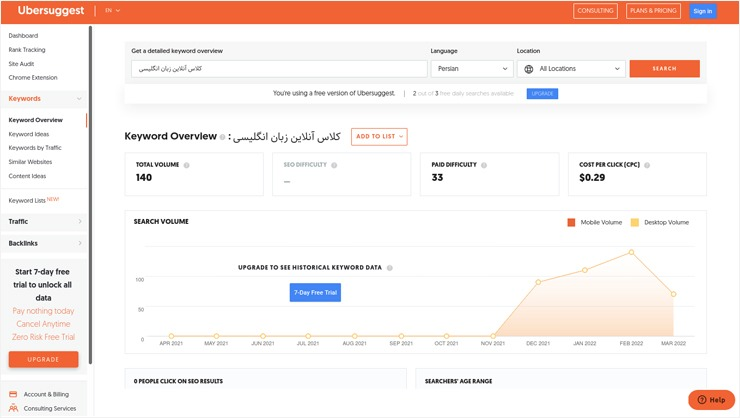Click the CPC value $0.29
740x418 pixels.
[592, 177]
